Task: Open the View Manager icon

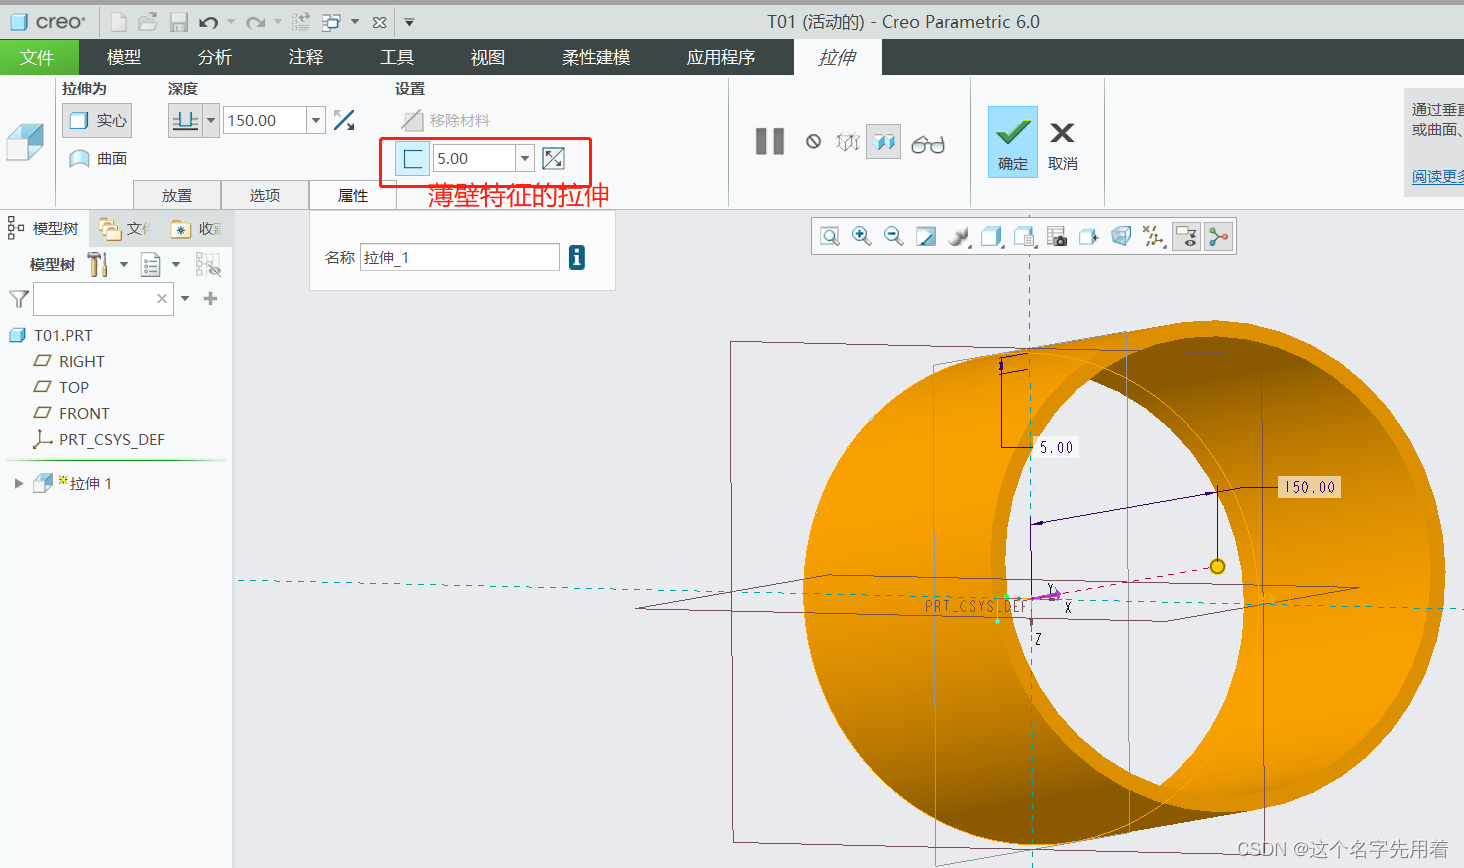Action: point(1056,236)
